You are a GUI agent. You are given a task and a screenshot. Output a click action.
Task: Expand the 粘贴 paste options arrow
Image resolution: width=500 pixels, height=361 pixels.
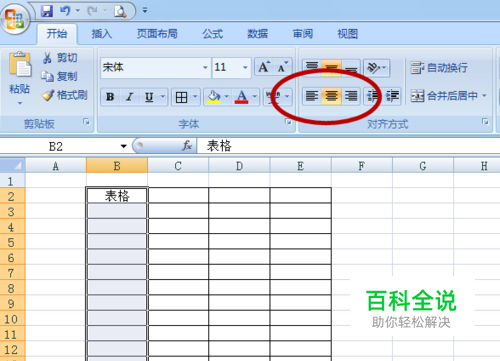click(20, 103)
